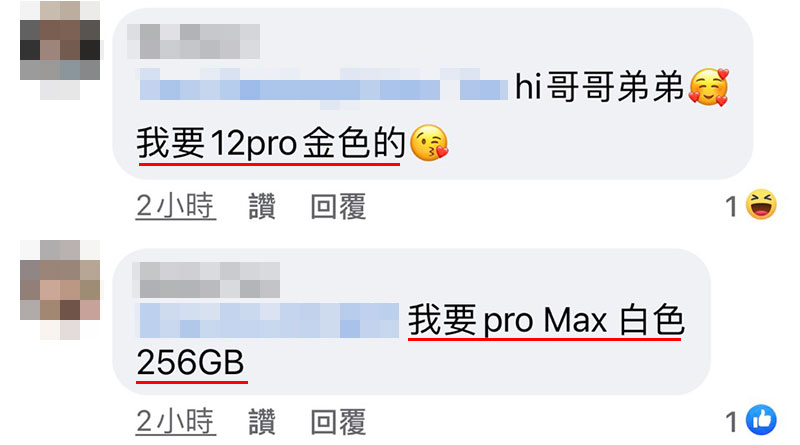Open the blurred name of second commenter
Image resolution: width=800 pixels, height=445 pixels.
206,280
